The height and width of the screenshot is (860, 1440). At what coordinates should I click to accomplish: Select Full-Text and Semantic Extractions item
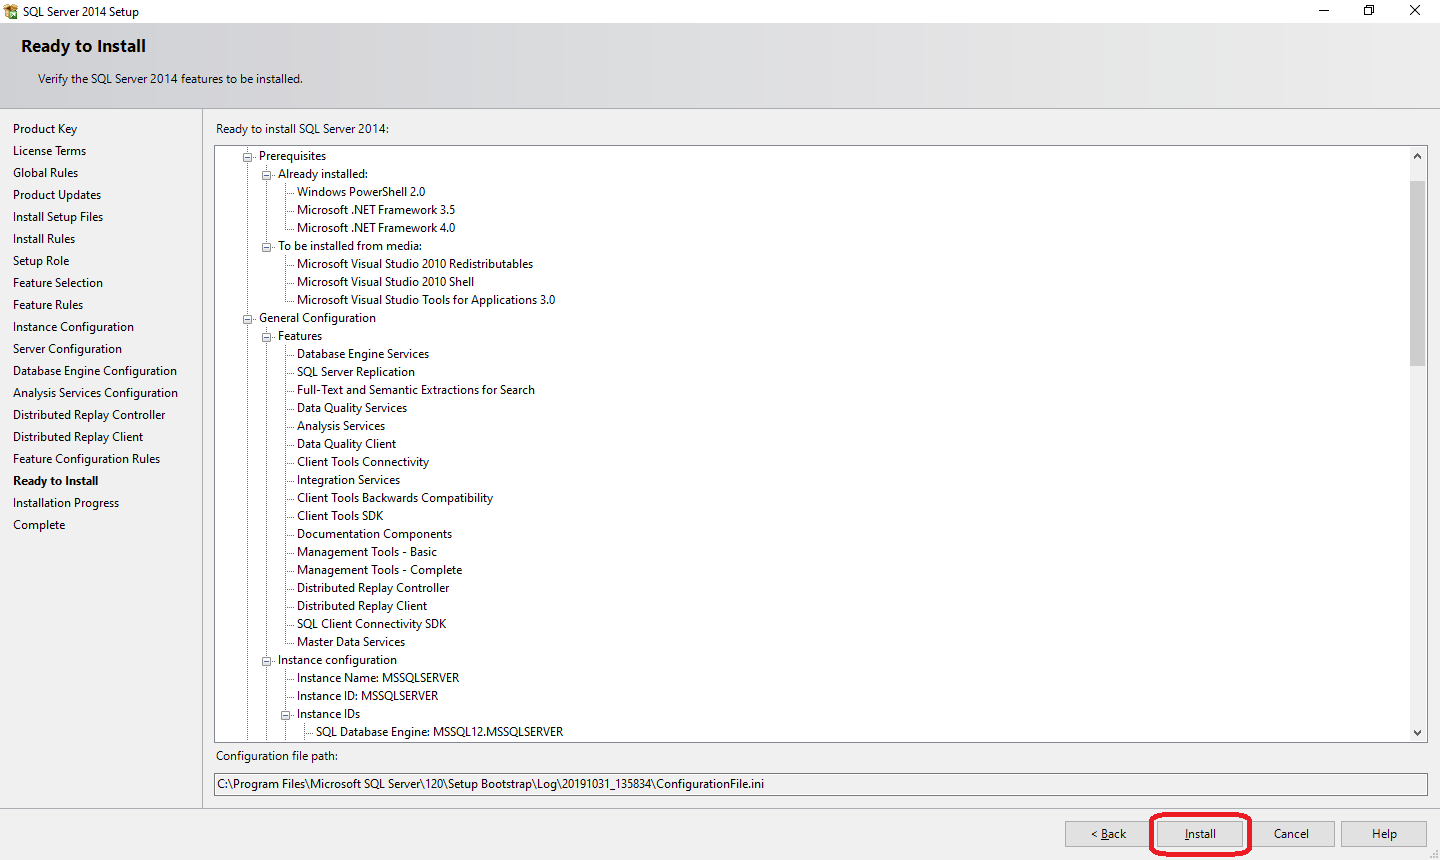(x=416, y=390)
